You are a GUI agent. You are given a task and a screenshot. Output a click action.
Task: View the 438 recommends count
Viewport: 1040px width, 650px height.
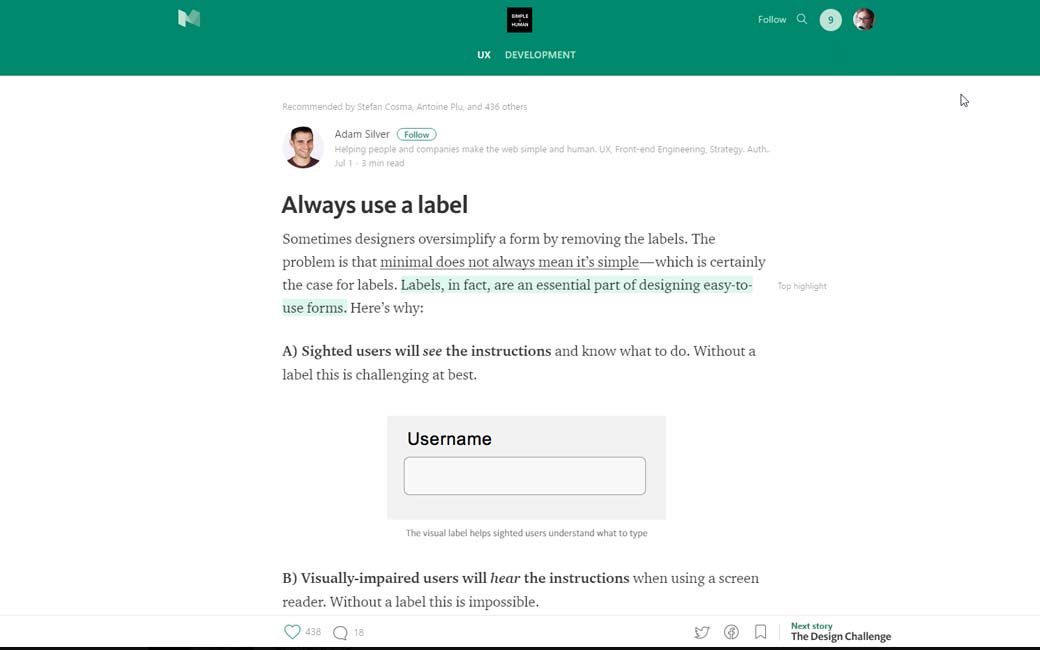tap(313, 632)
